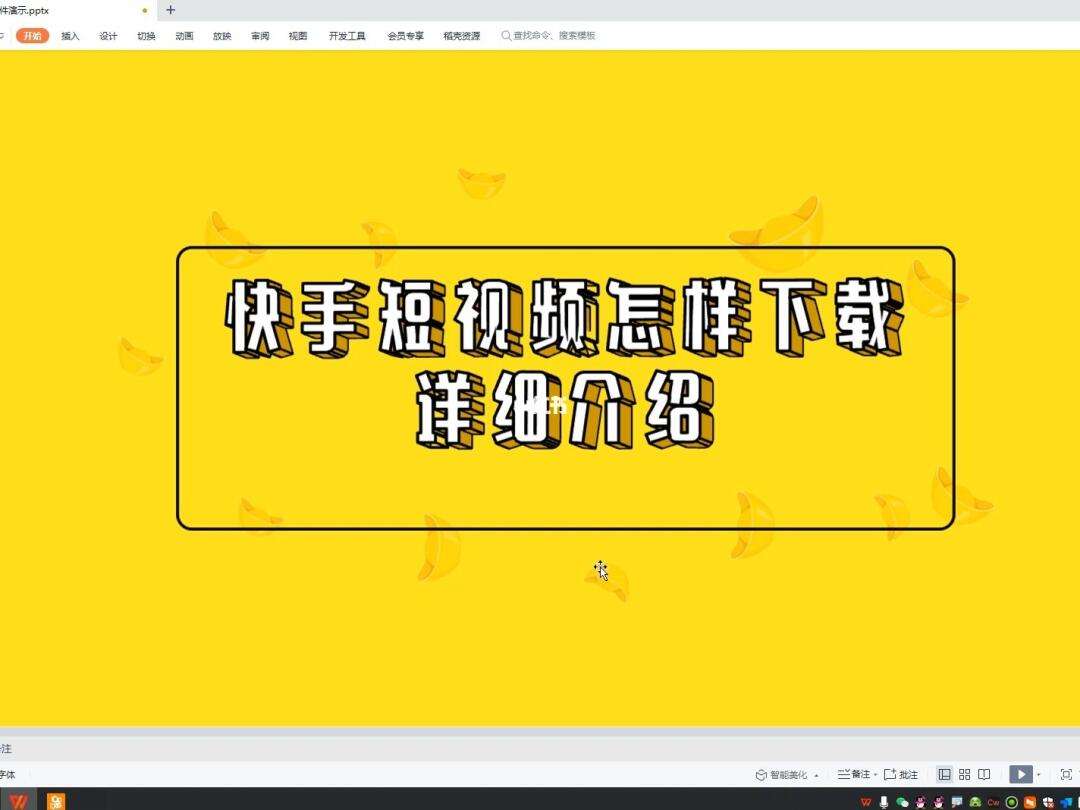
Task: Click the microphone tray icon
Action: coord(884,802)
